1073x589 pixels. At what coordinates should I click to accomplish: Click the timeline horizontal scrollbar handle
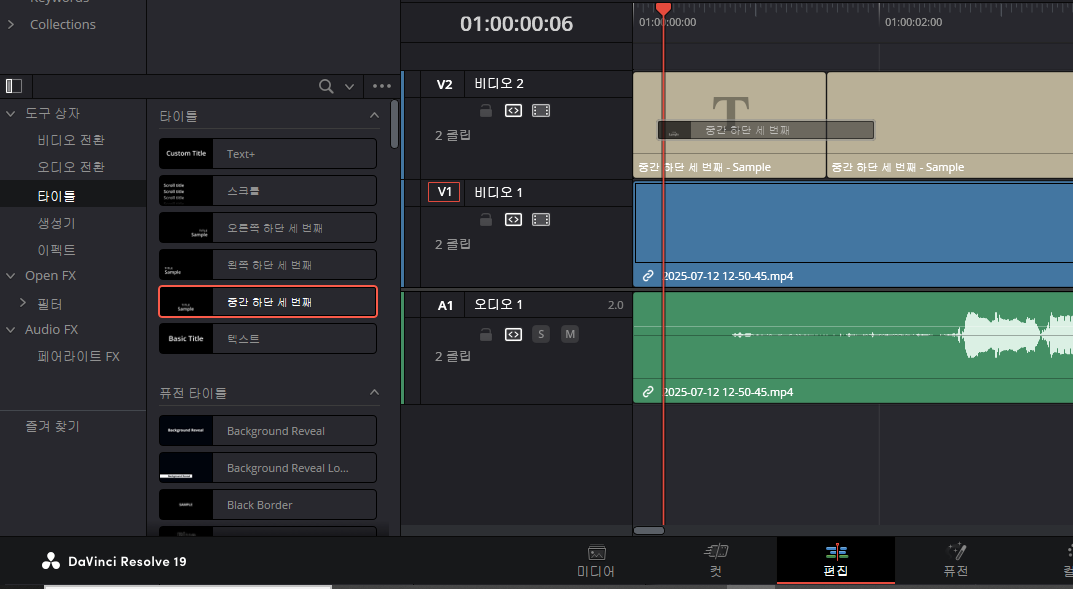tap(649, 530)
